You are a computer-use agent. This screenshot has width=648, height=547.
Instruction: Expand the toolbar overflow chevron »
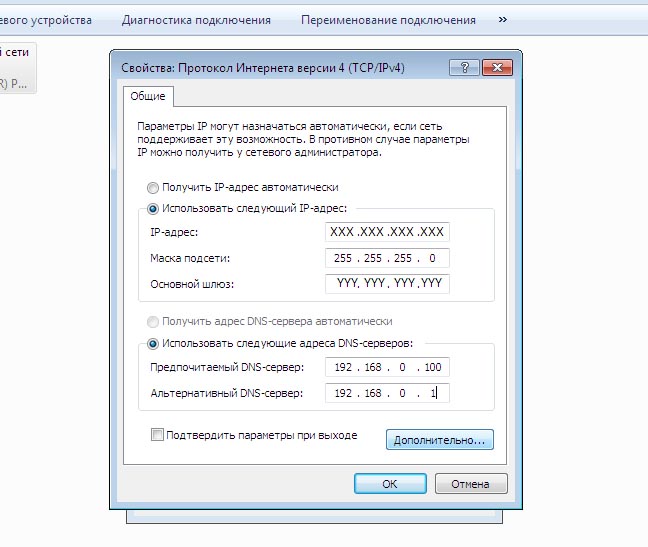[x=502, y=20]
